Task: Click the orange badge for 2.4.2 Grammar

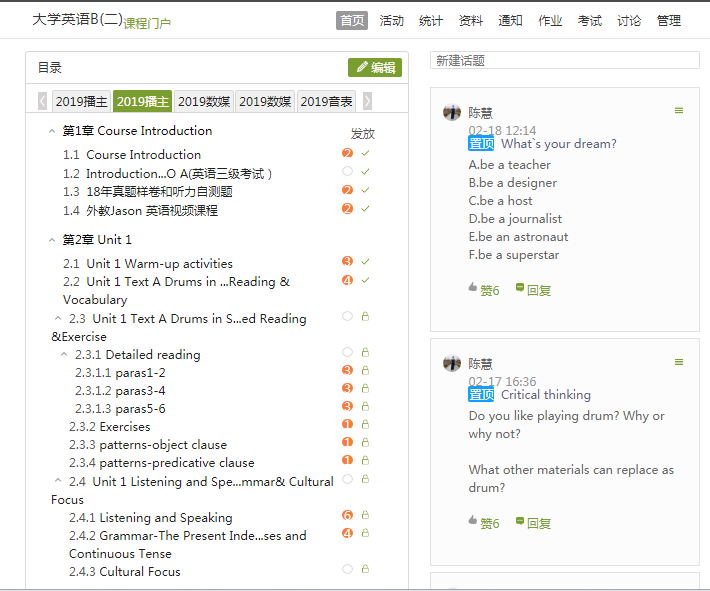Action: [x=347, y=533]
